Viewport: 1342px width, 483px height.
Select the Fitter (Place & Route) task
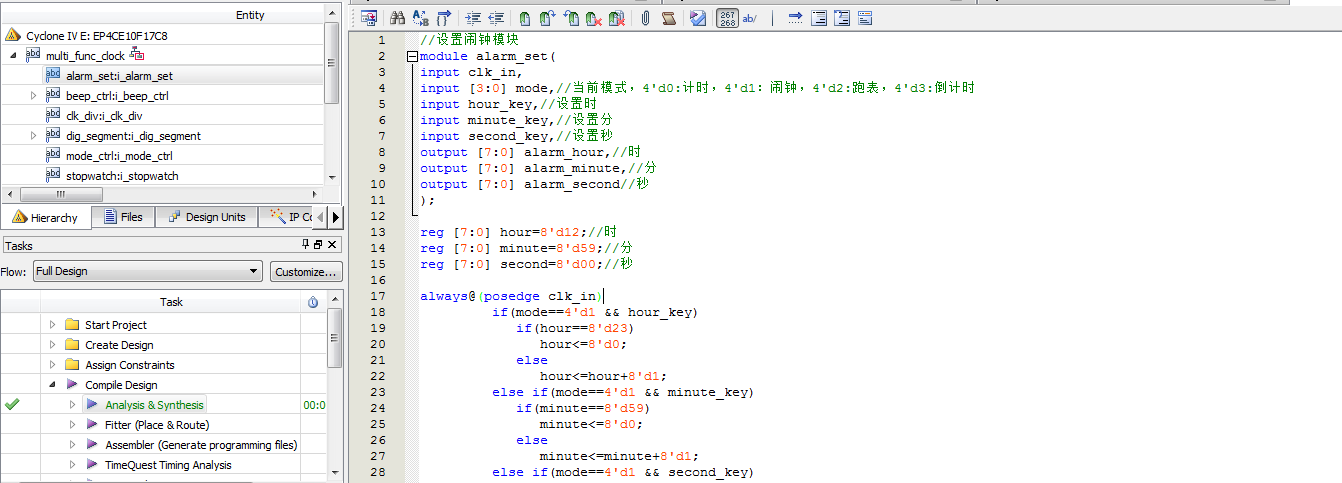click(157, 425)
